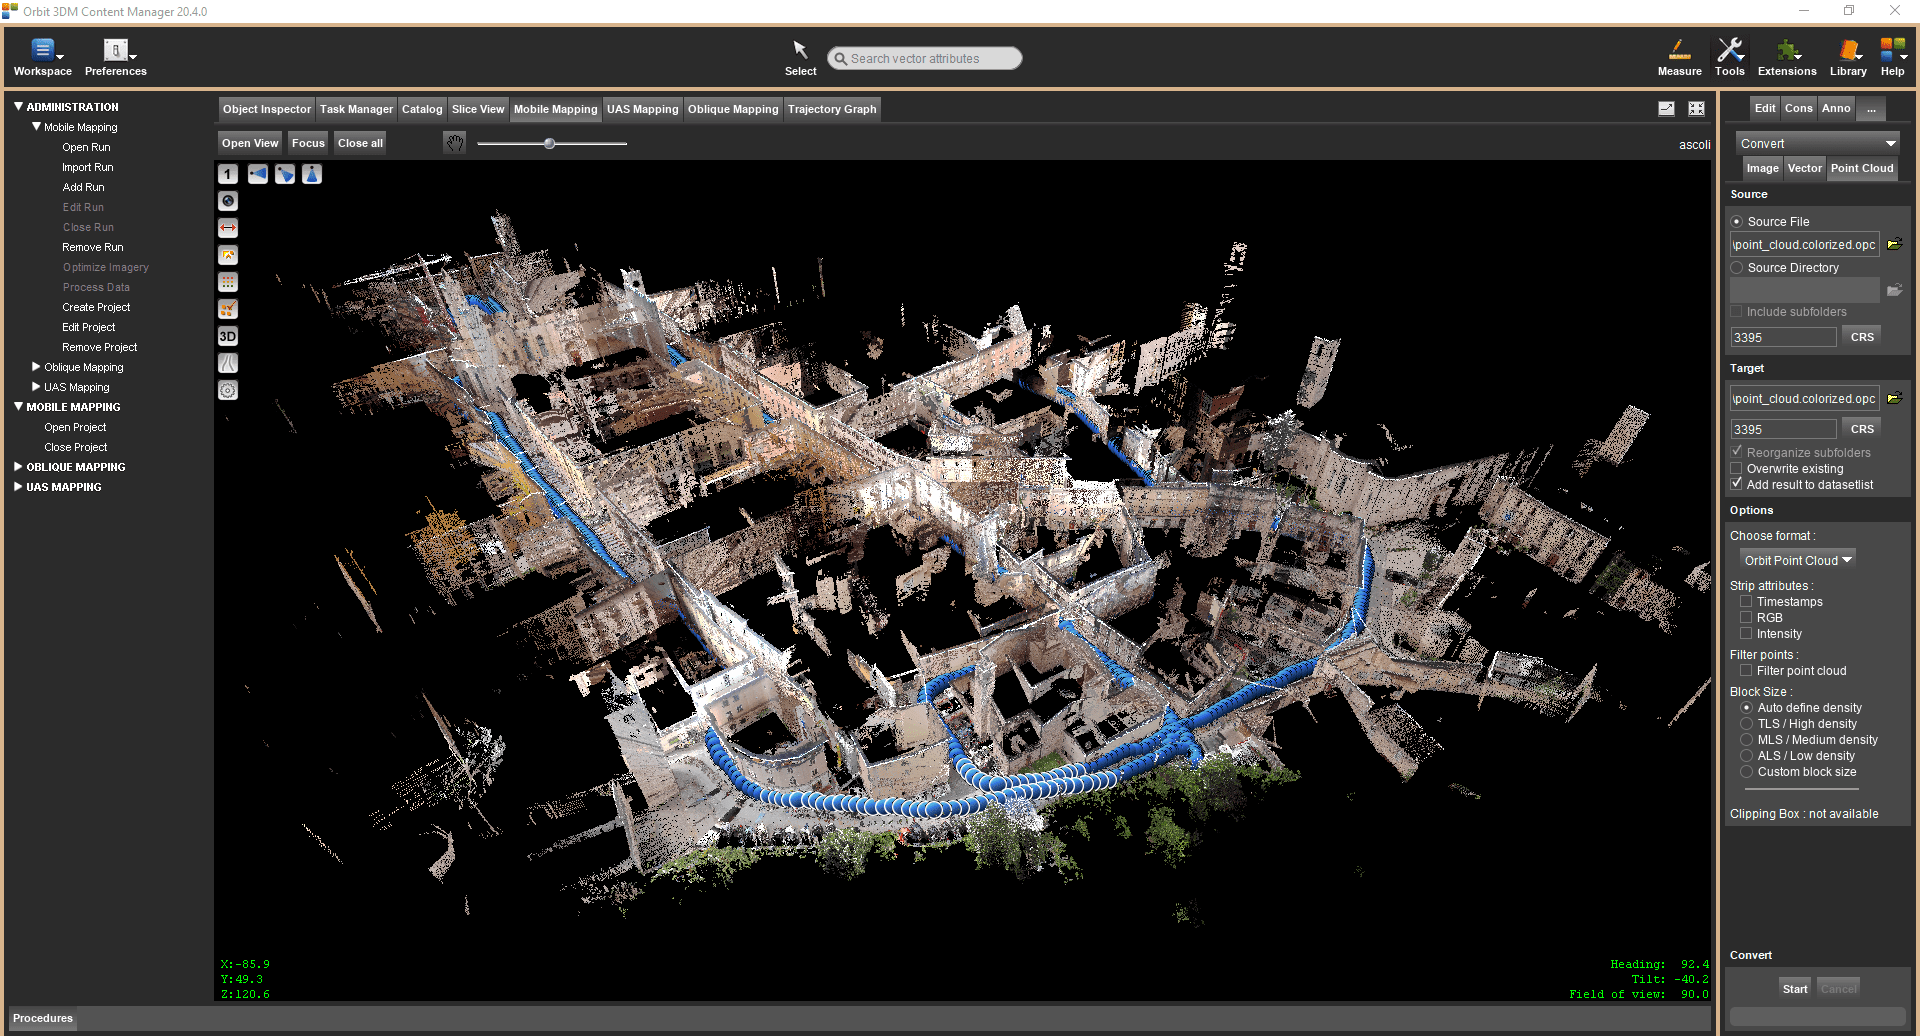1920x1036 pixels.
Task: Browse for source file folder icon
Action: point(1894,244)
